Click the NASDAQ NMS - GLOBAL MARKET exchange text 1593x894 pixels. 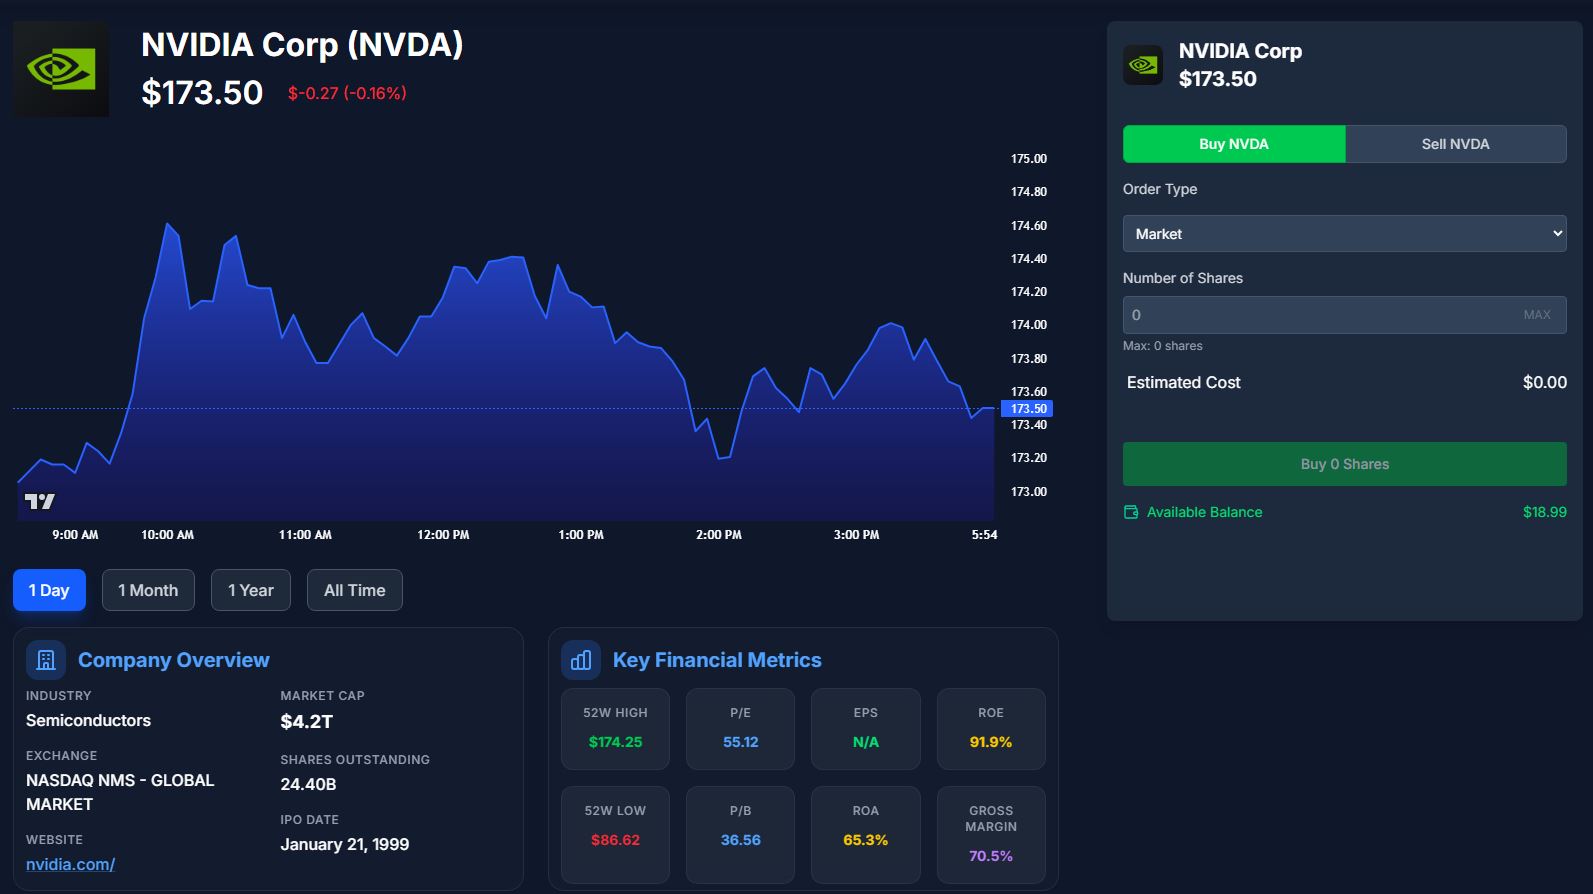click(x=120, y=792)
